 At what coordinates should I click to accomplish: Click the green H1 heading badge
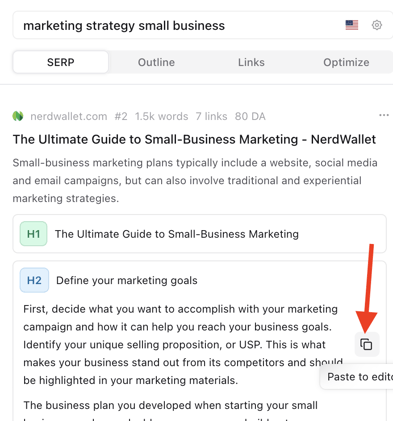33,234
